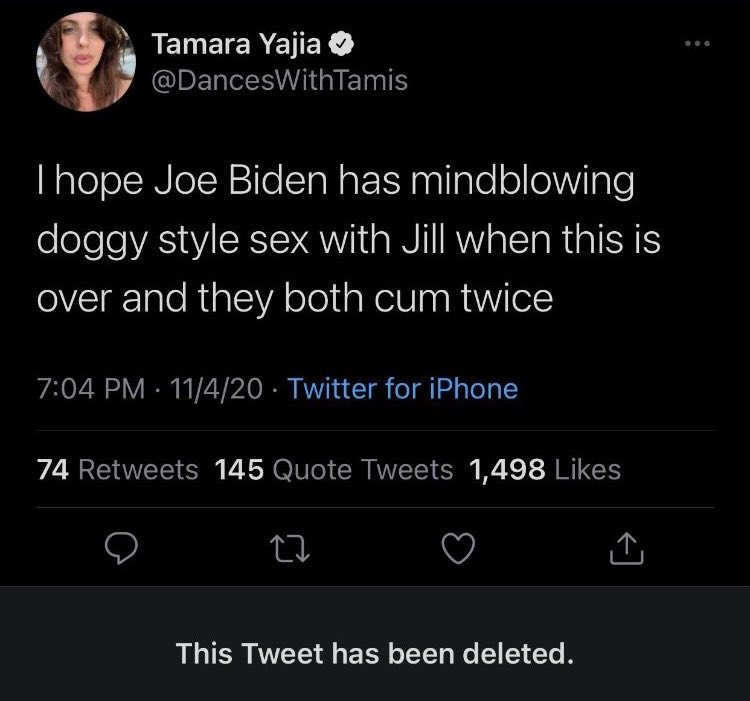This screenshot has height=701, width=750.
Task: Click the 7:04 PM timestamp
Action: (86, 388)
